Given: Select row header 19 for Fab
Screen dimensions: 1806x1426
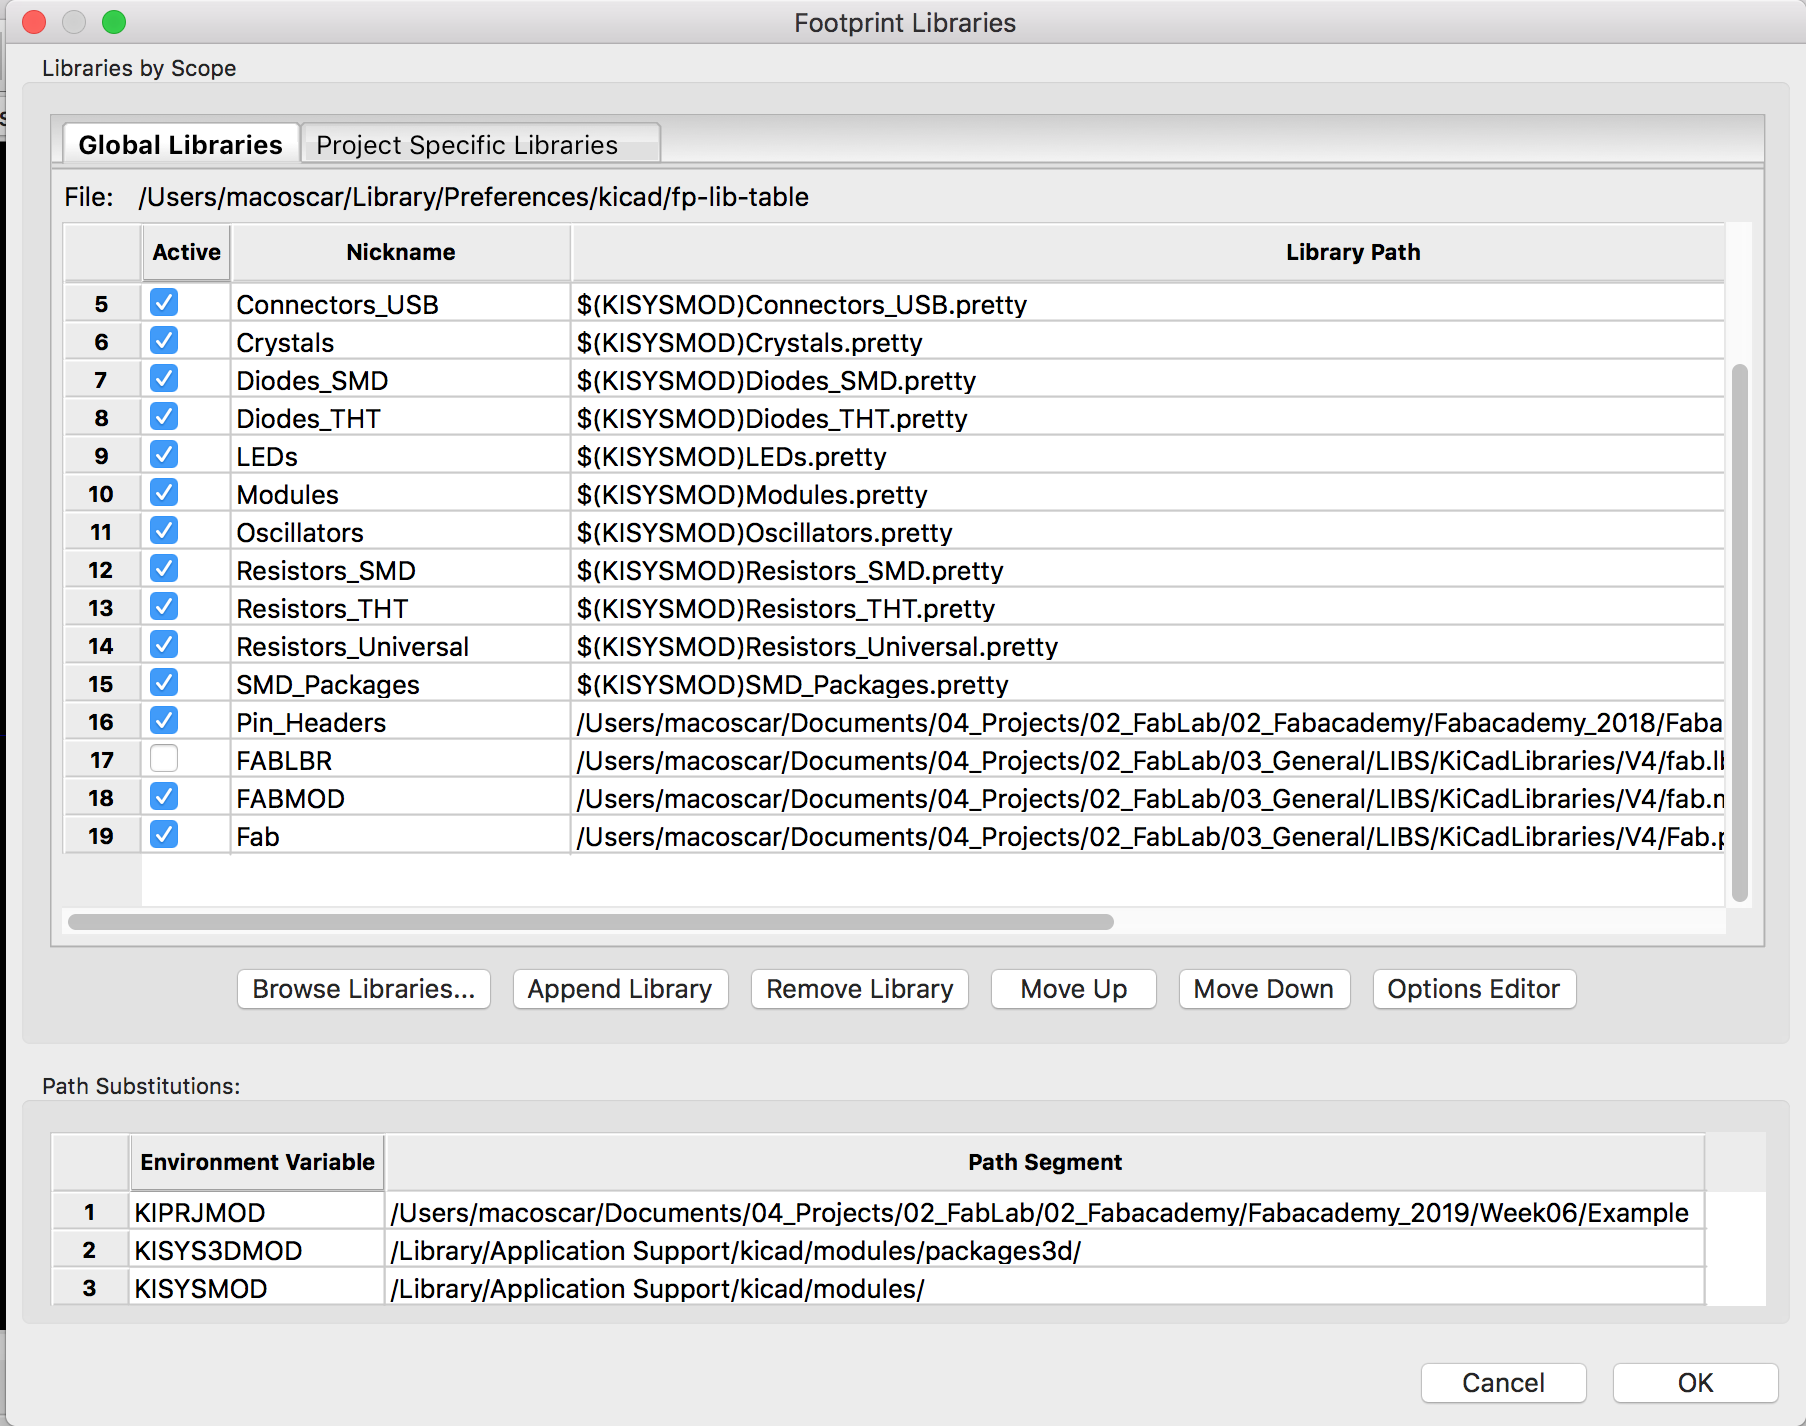Looking at the screenshot, I should pos(101,836).
